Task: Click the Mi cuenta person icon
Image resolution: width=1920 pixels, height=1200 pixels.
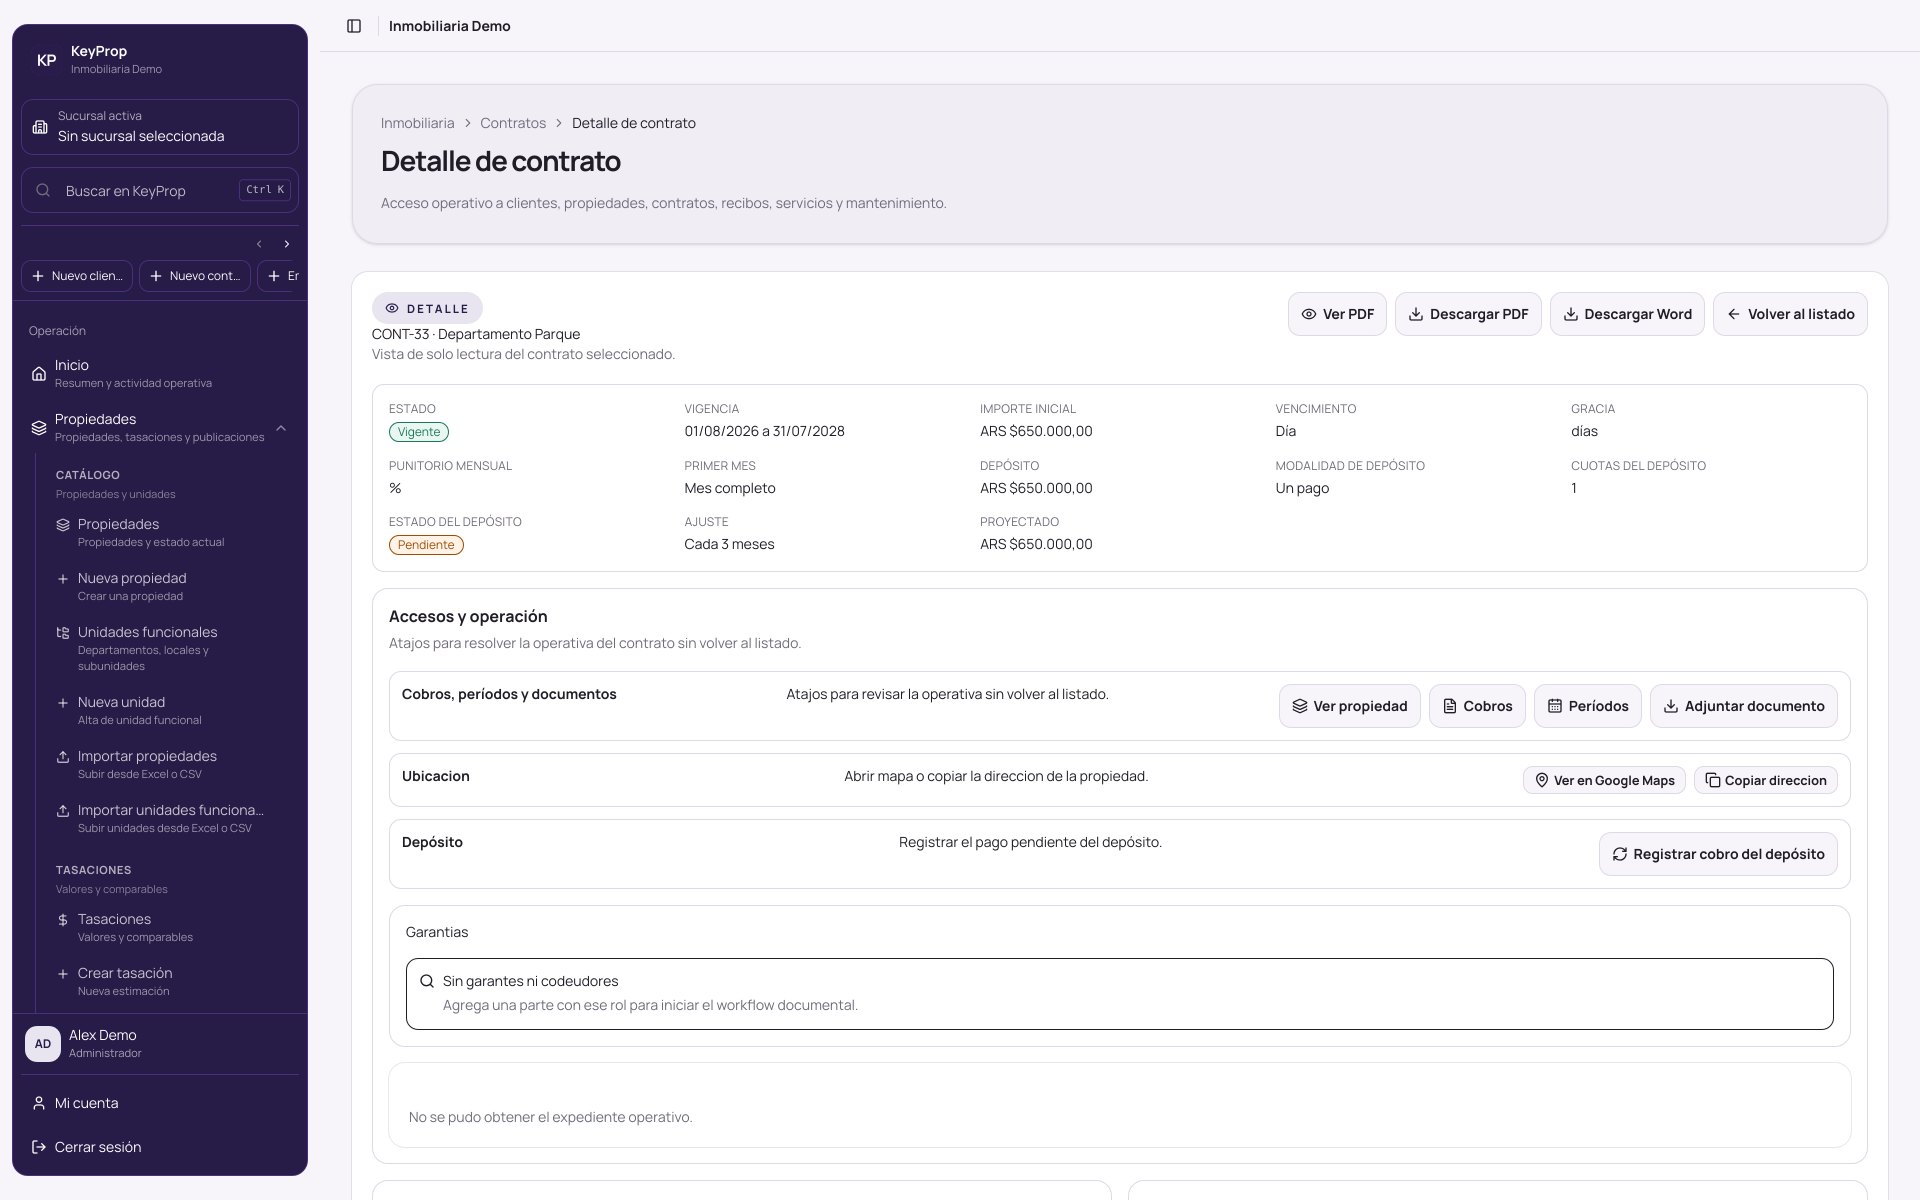Action: tap(38, 1103)
